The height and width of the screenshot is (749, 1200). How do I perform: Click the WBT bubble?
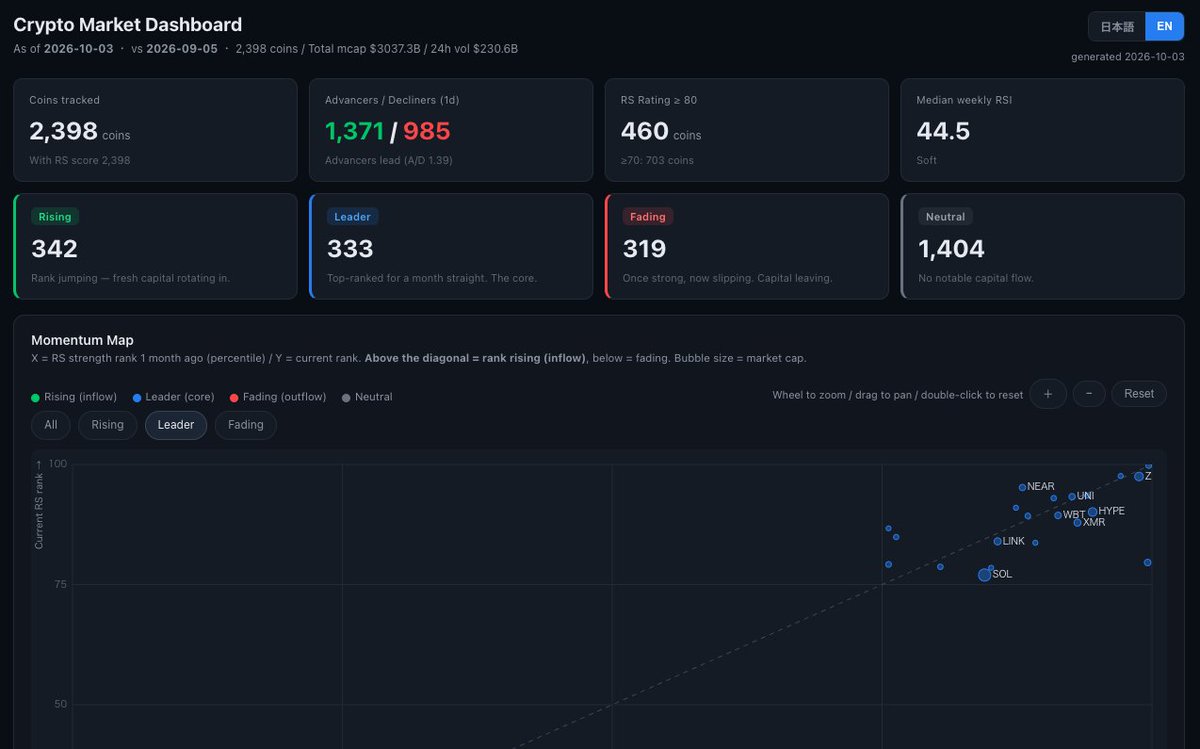pos(1058,515)
